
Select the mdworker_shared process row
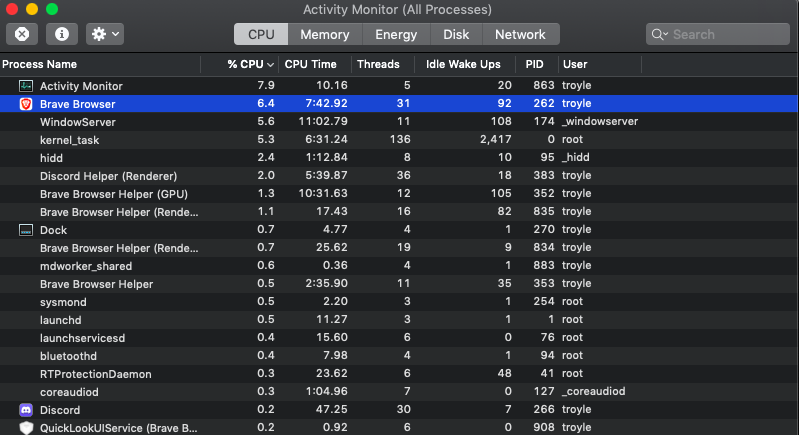[x=399, y=266]
